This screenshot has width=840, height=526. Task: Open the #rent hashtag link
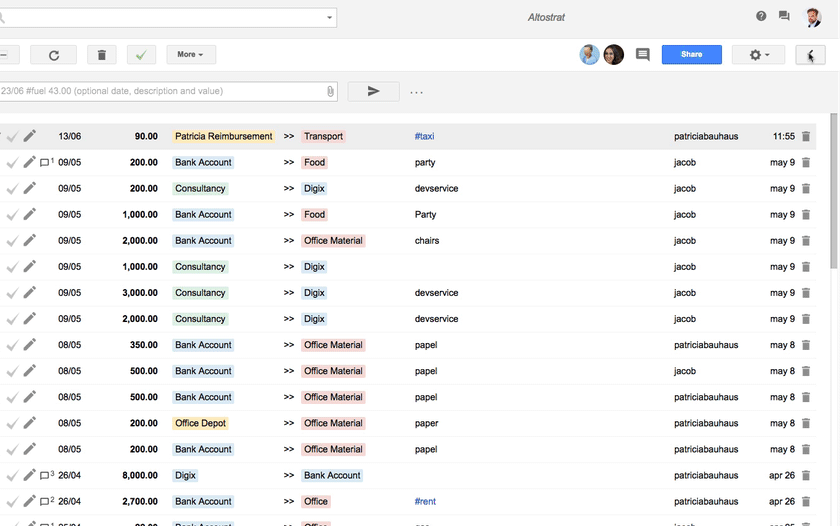click(425, 502)
